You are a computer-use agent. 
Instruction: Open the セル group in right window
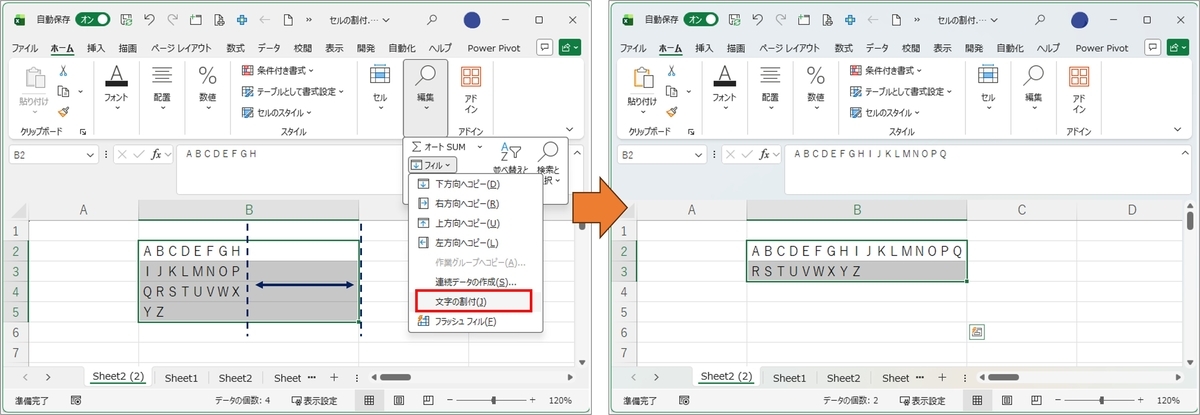pos(988,89)
